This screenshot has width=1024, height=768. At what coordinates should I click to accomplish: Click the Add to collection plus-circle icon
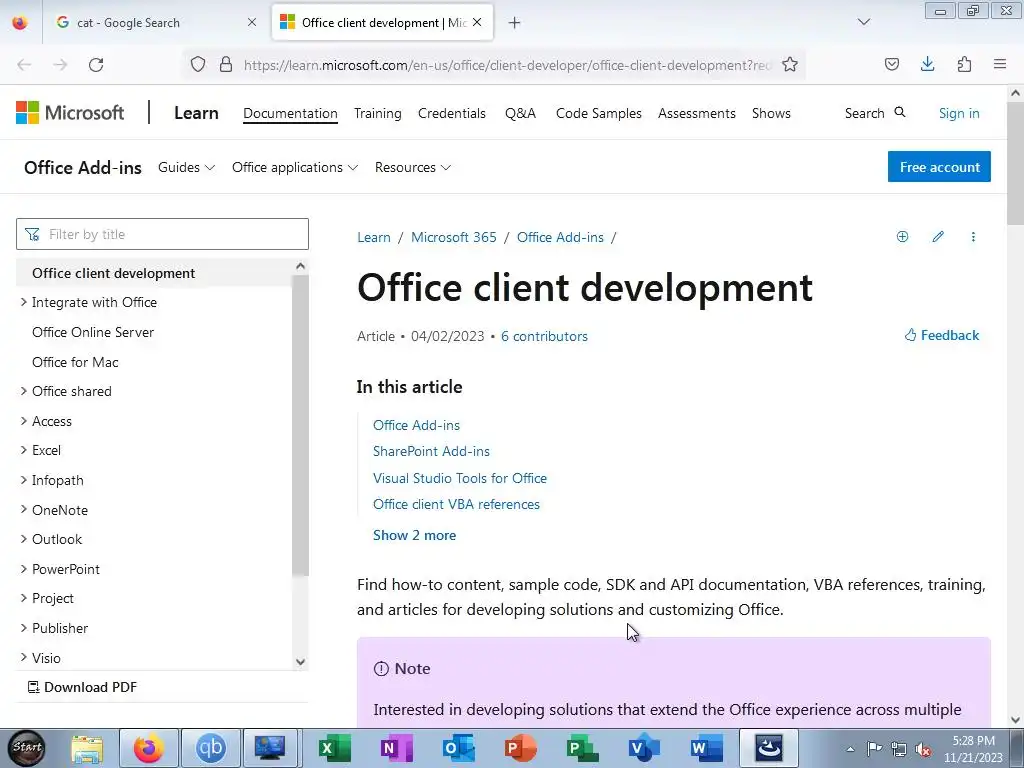(x=903, y=236)
